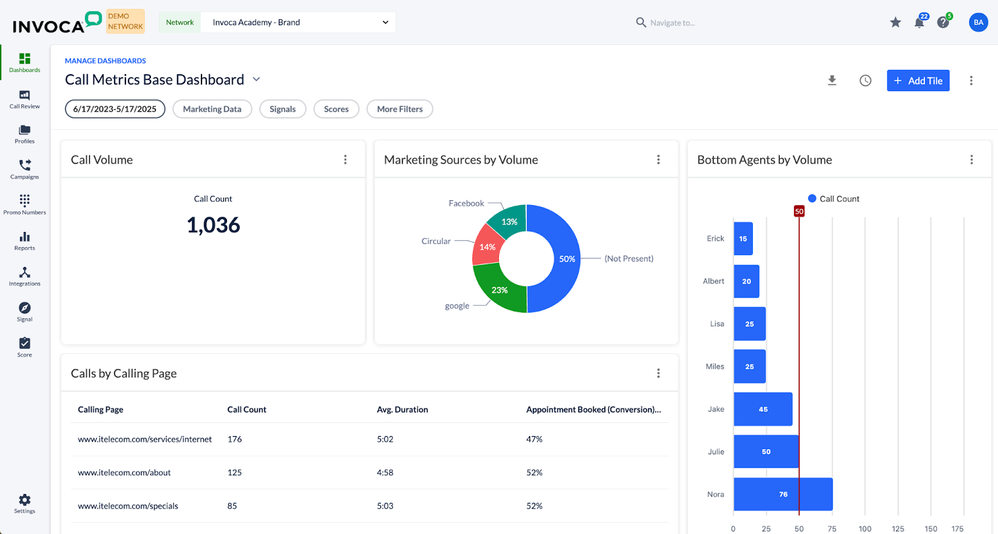Screen dimensions: 998x534
Task: Click Albert's bar showing 20
Action: tap(747, 281)
